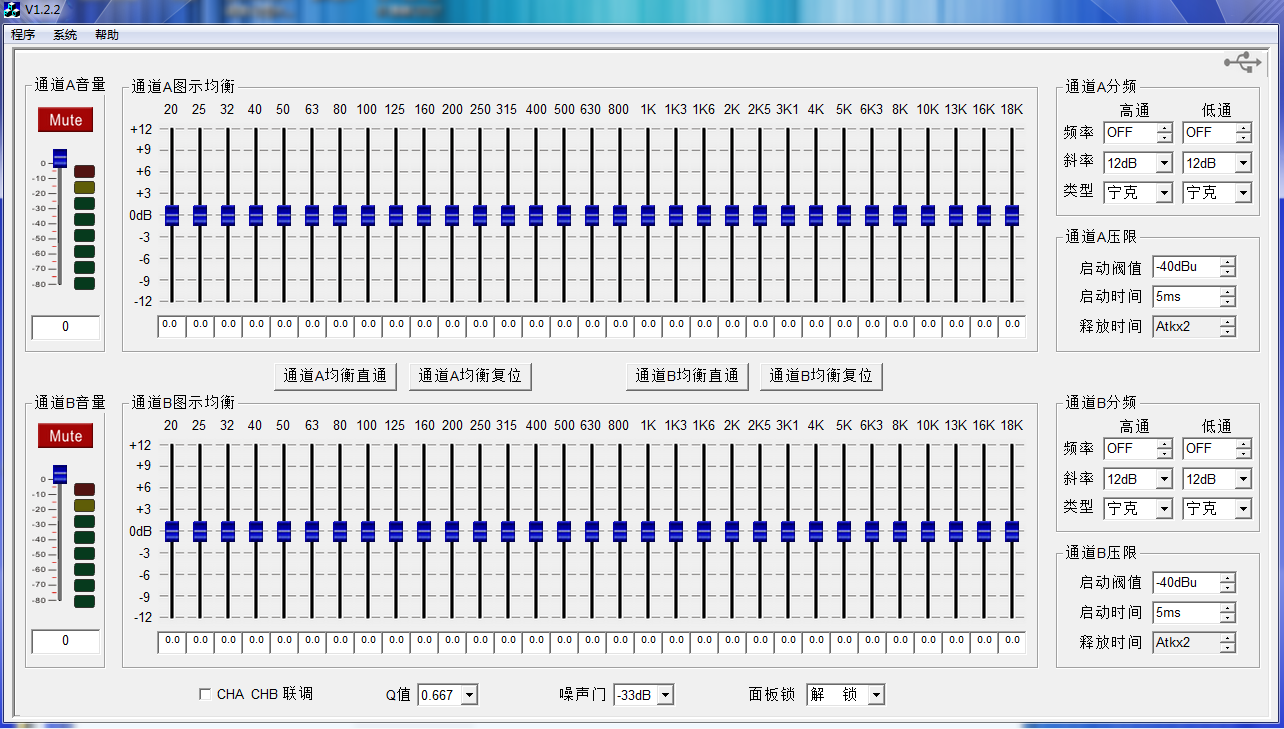Click channel B volume value field

click(66, 641)
